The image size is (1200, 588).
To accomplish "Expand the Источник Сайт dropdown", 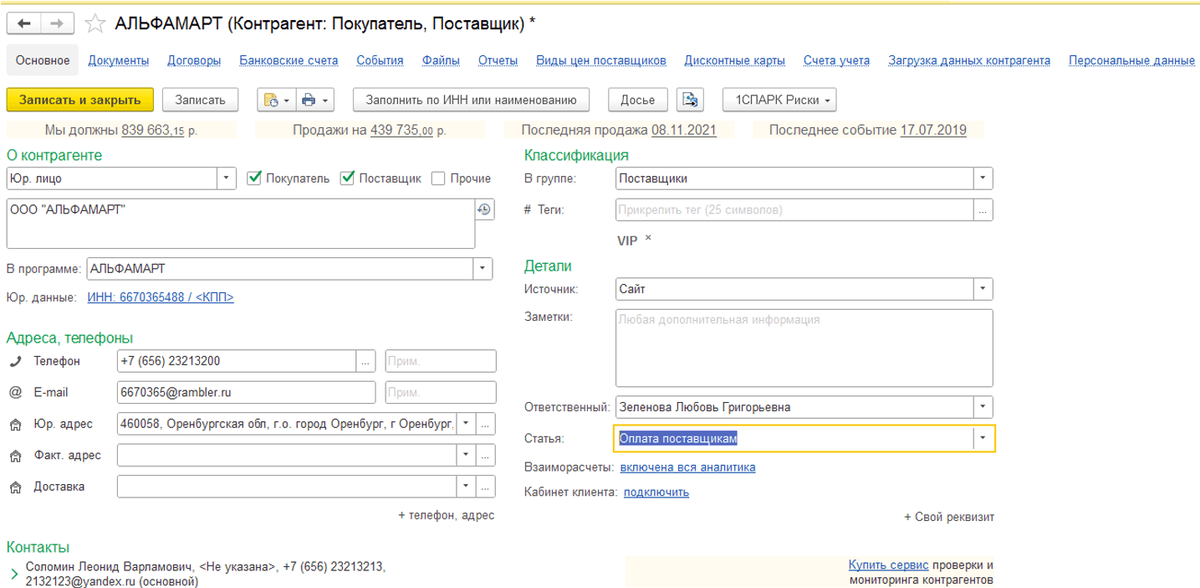I will [984, 289].
